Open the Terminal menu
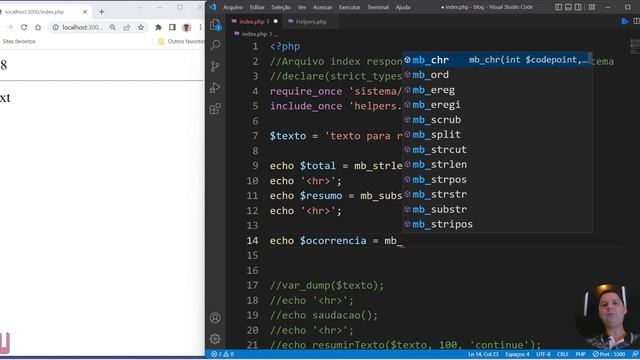Image resolution: width=640 pixels, height=360 pixels. point(378,7)
